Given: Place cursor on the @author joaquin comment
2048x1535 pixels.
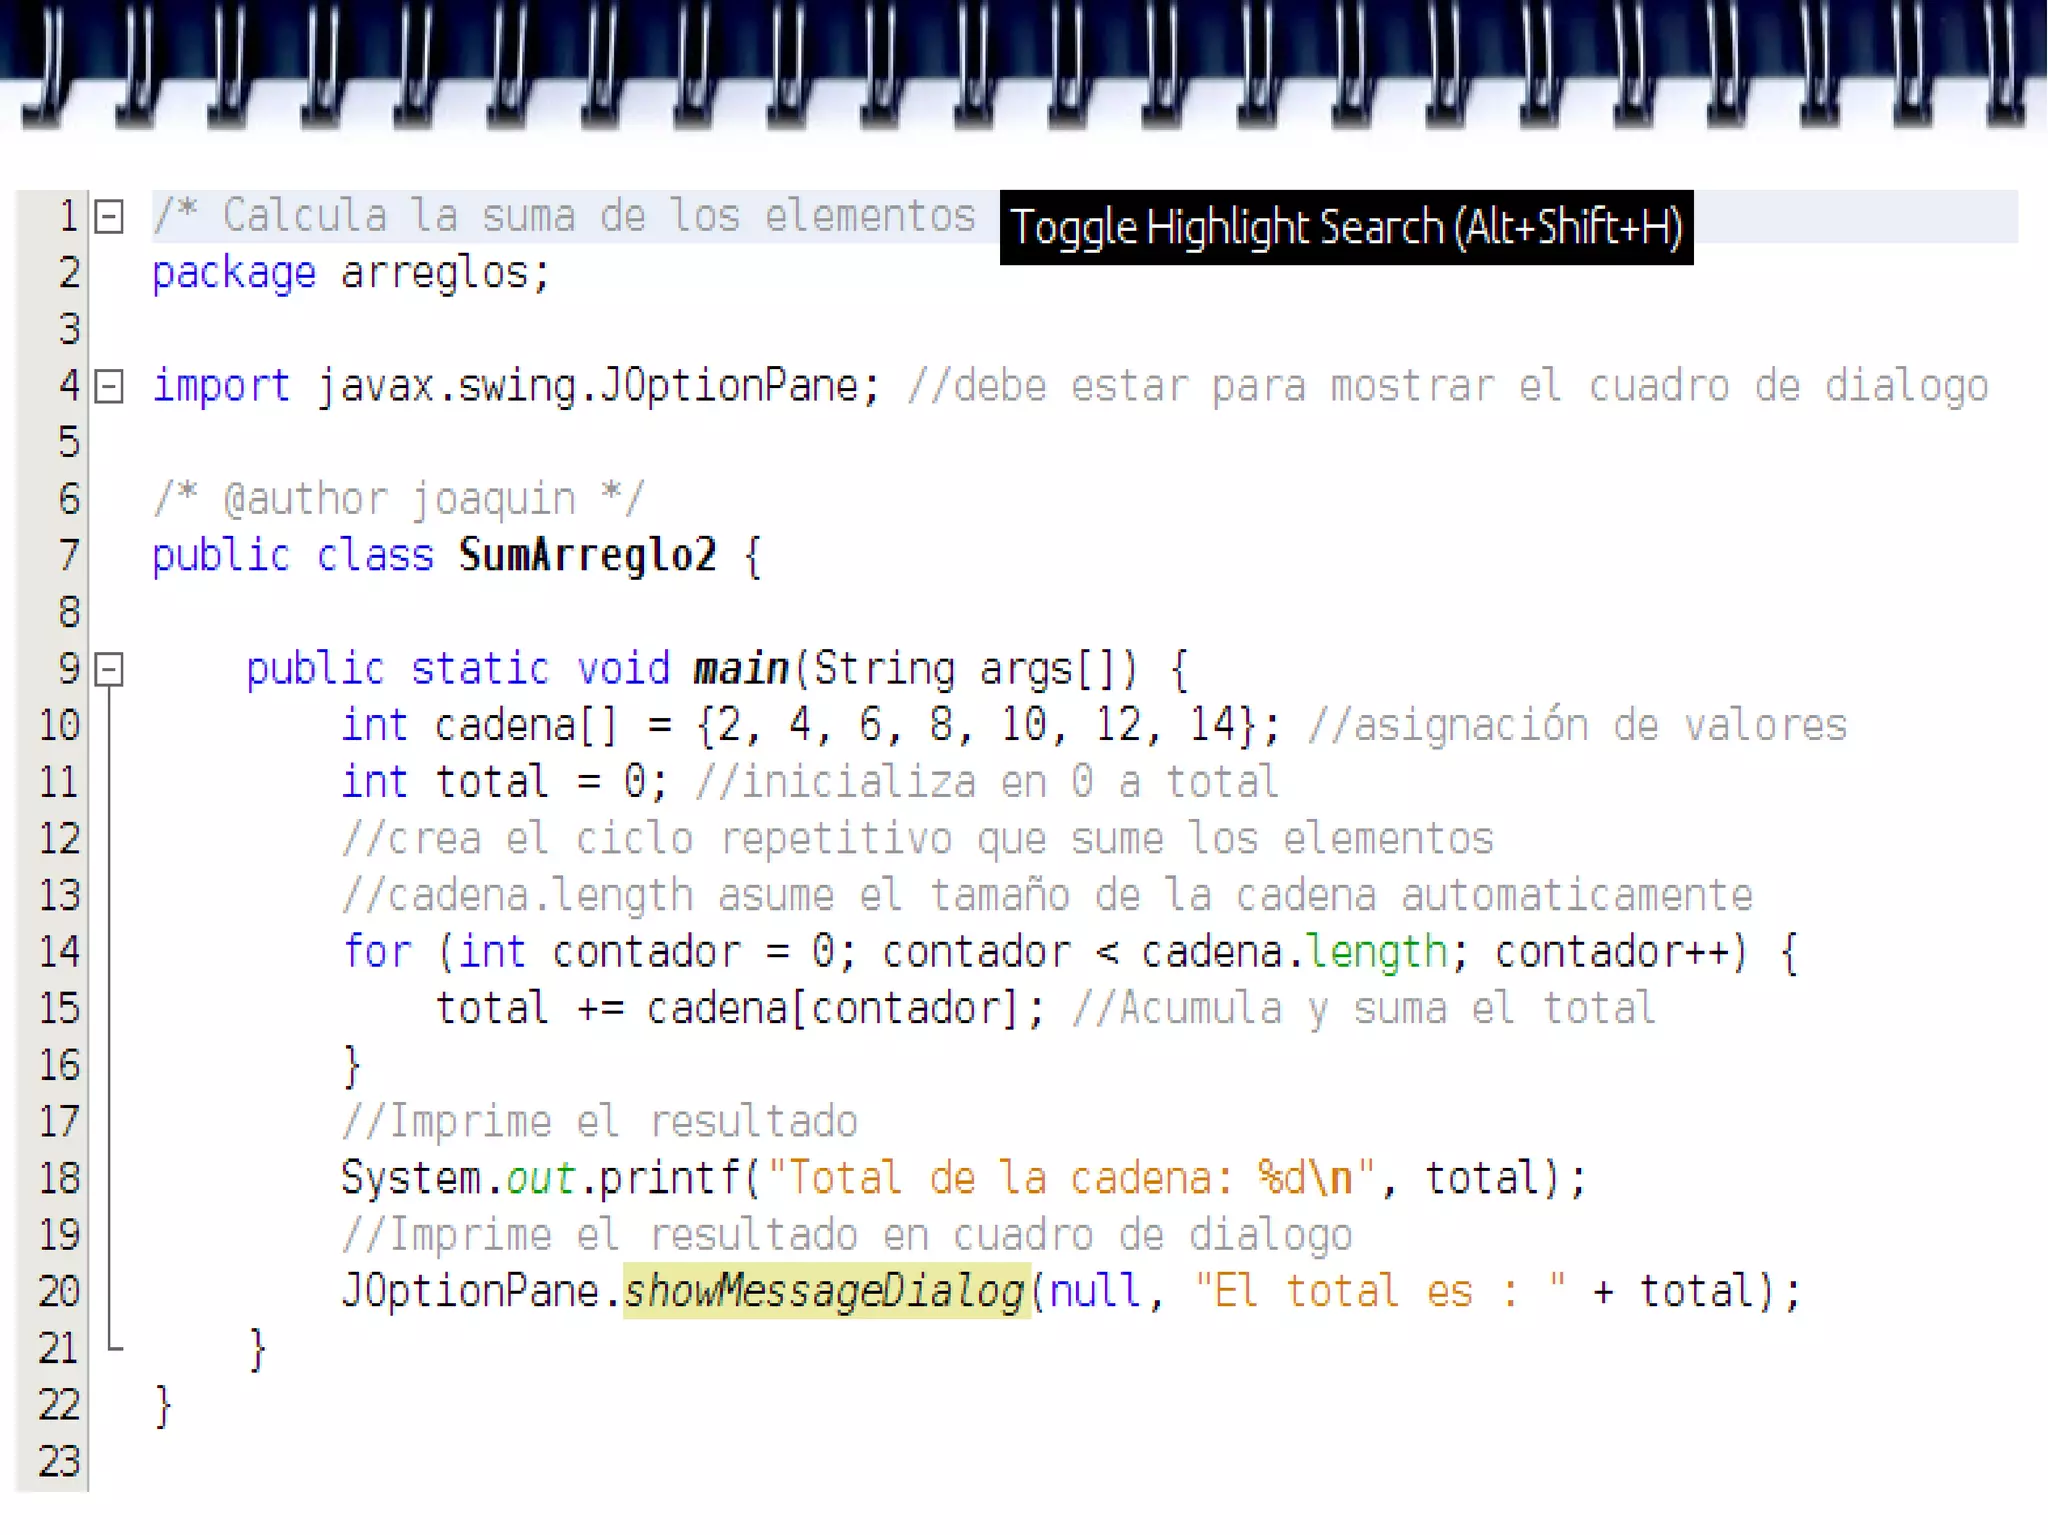Looking at the screenshot, I should [x=400, y=499].
